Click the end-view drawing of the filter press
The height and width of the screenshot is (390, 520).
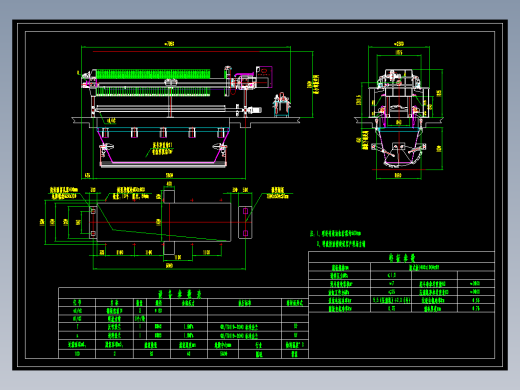(x=399, y=118)
